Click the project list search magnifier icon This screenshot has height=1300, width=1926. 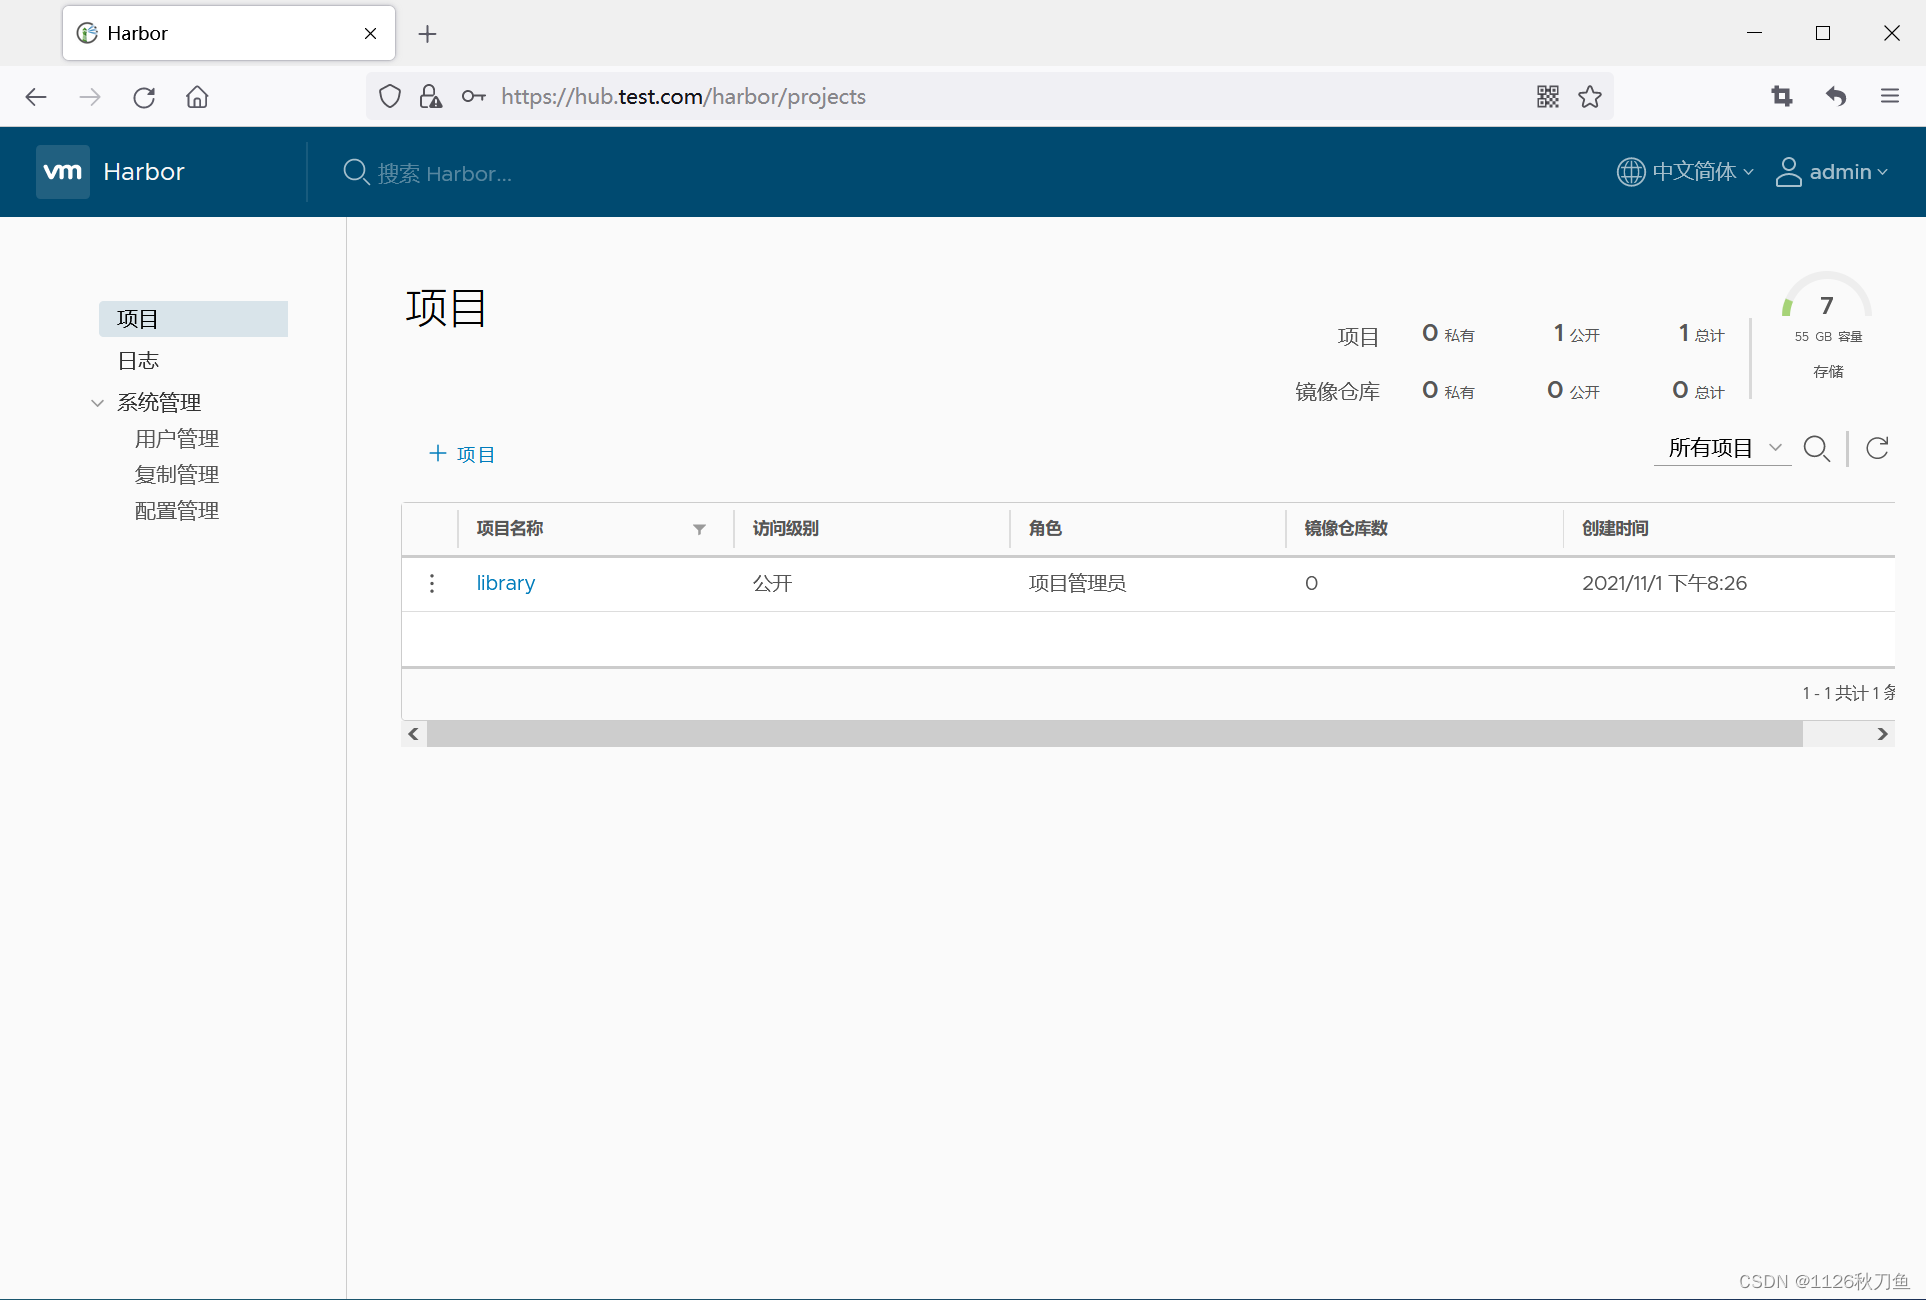(1816, 449)
